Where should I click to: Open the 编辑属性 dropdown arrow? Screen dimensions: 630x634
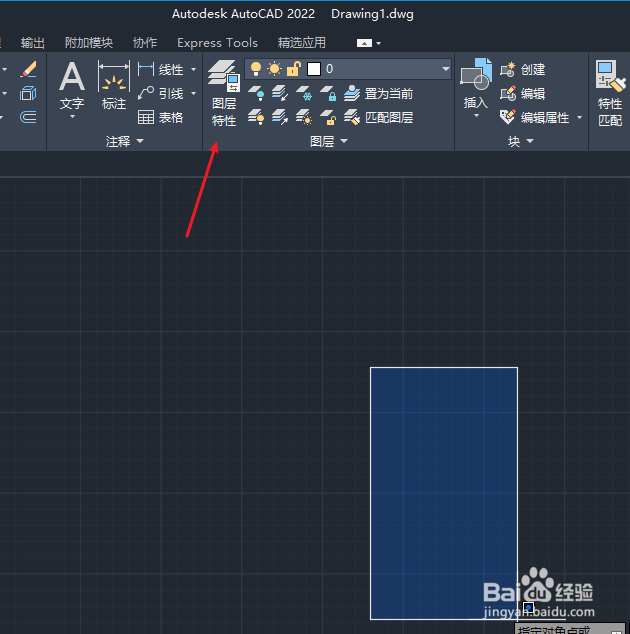579,117
